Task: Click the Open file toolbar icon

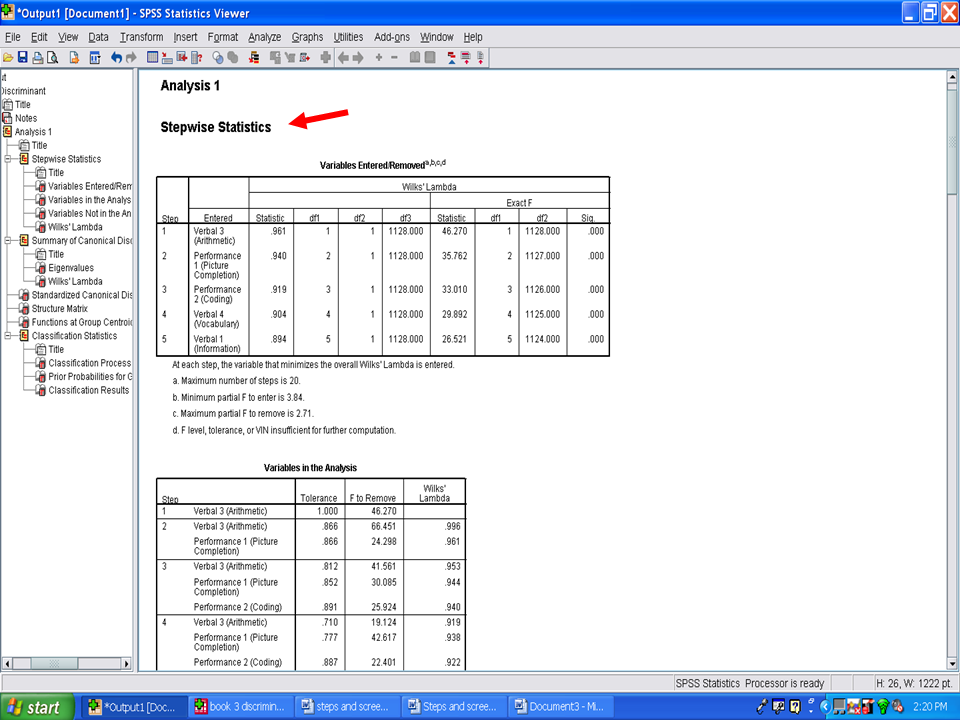Action: [x=8, y=58]
